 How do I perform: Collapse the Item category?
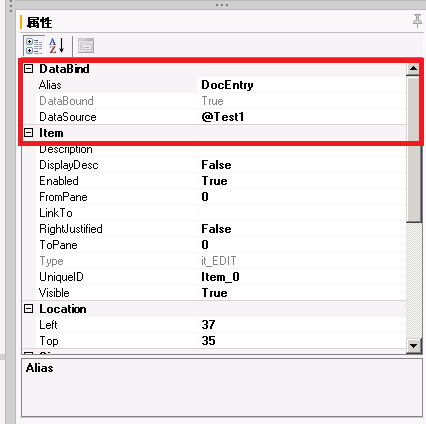tap(29, 133)
